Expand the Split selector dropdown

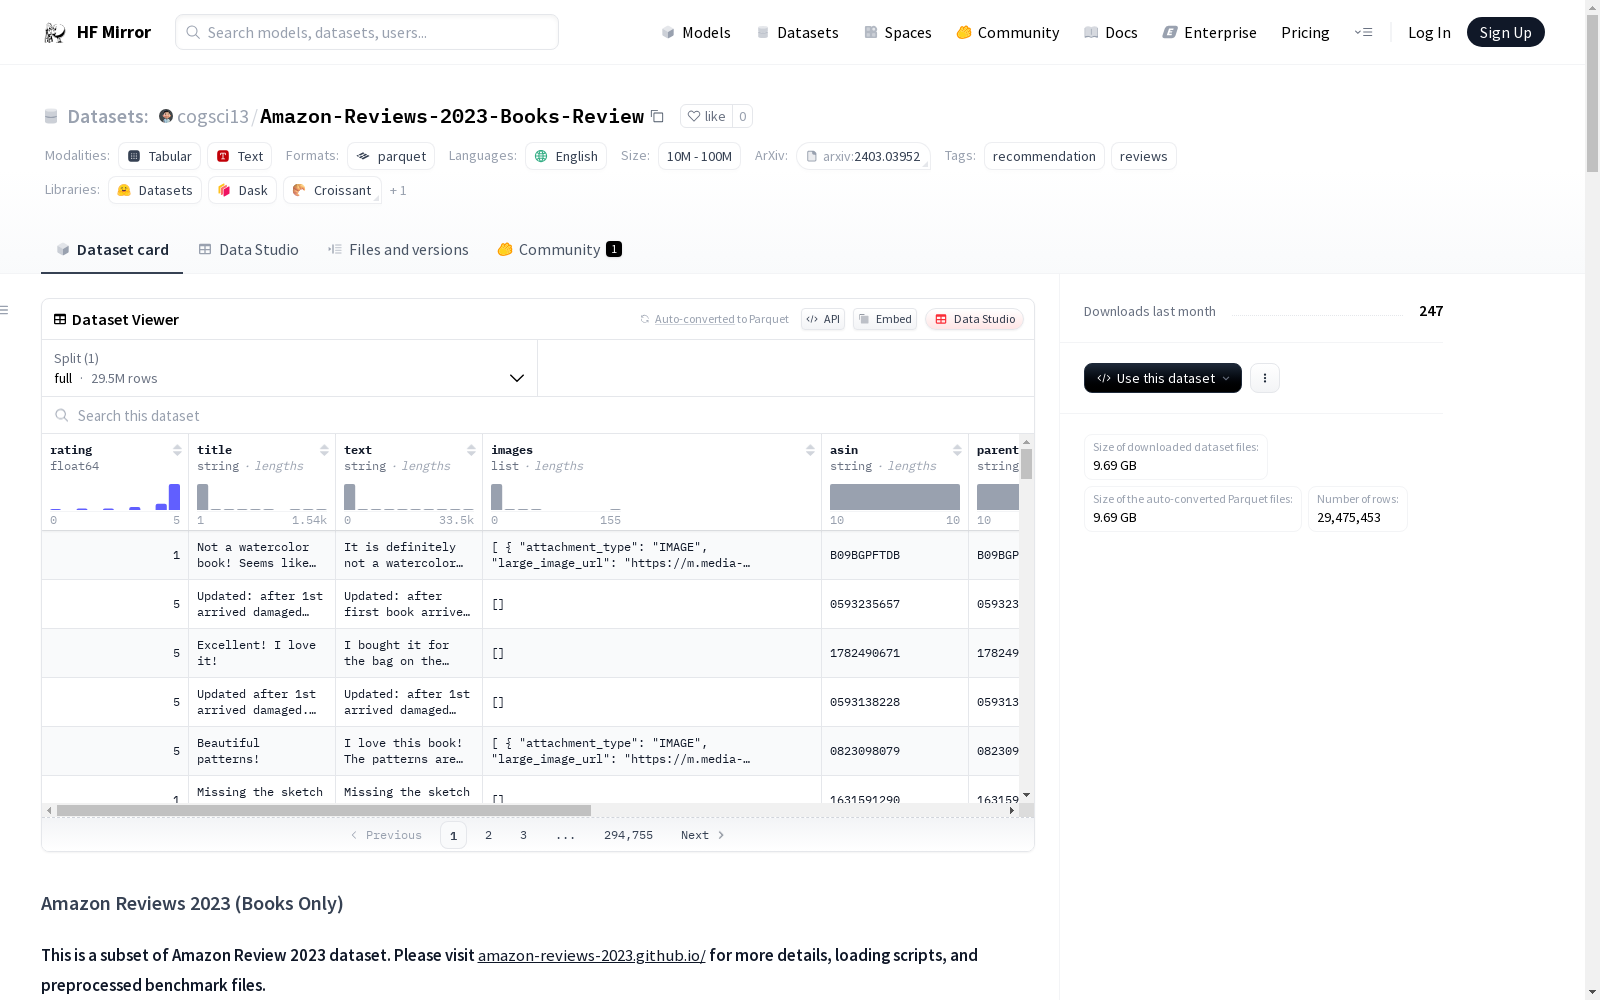pos(289,368)
